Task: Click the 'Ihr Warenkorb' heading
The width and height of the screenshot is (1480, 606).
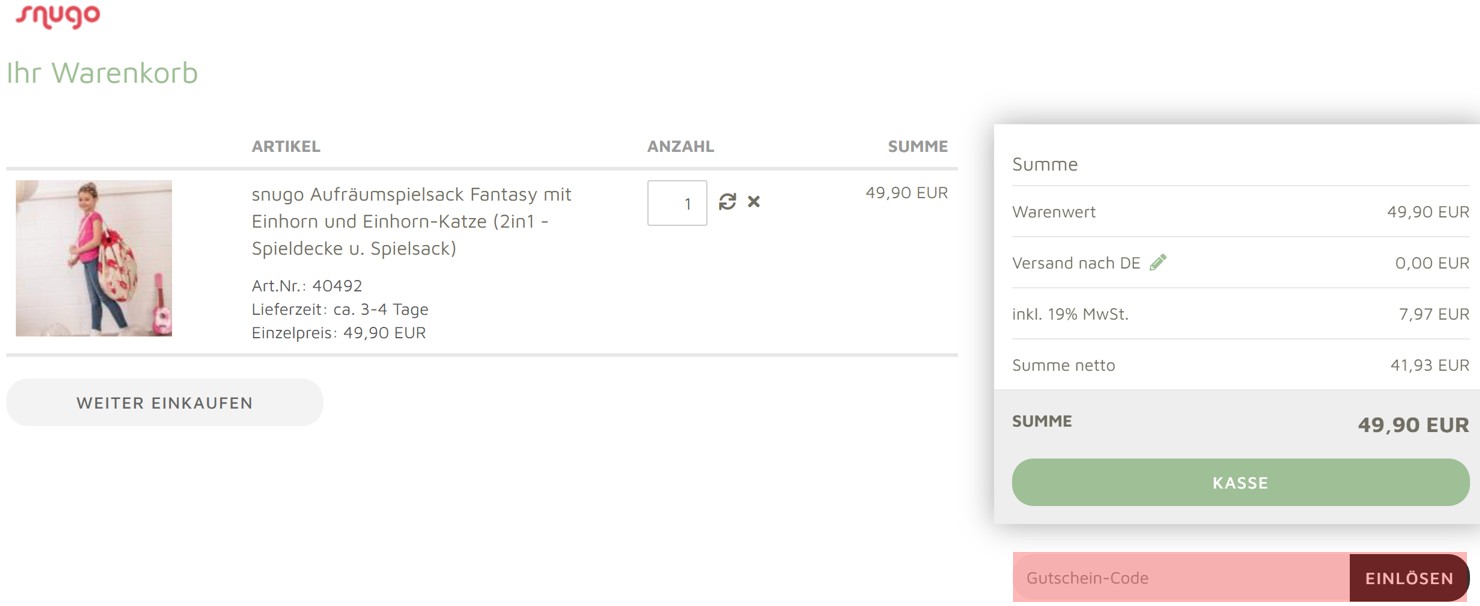Action: pyautogui.click(x=102, y=73)
